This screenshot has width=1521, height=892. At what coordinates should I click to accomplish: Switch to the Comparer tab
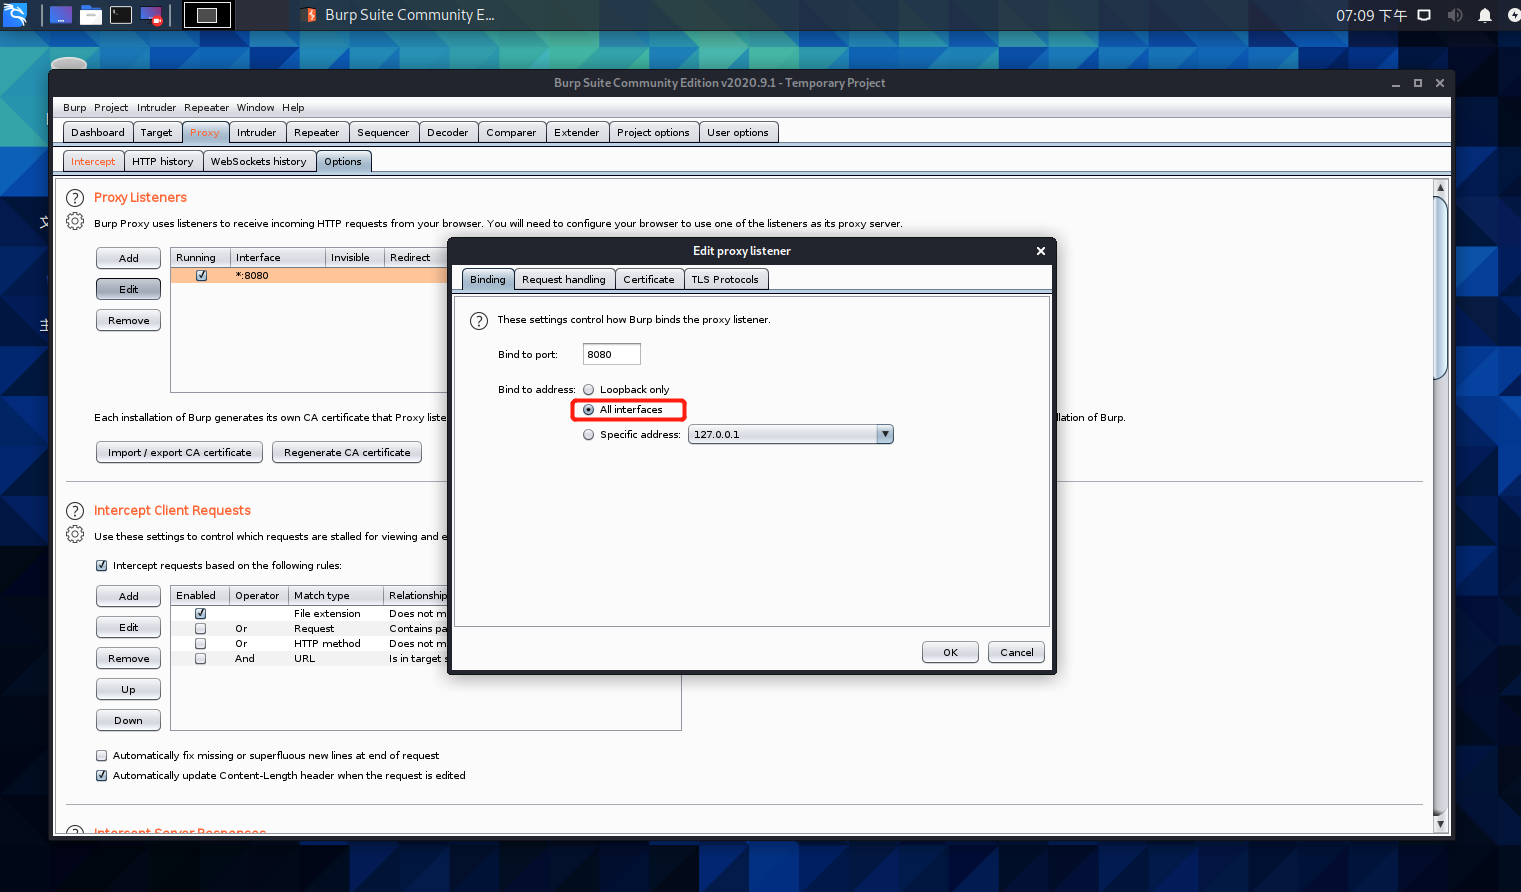pyautogui.click(x=511, y=132)
